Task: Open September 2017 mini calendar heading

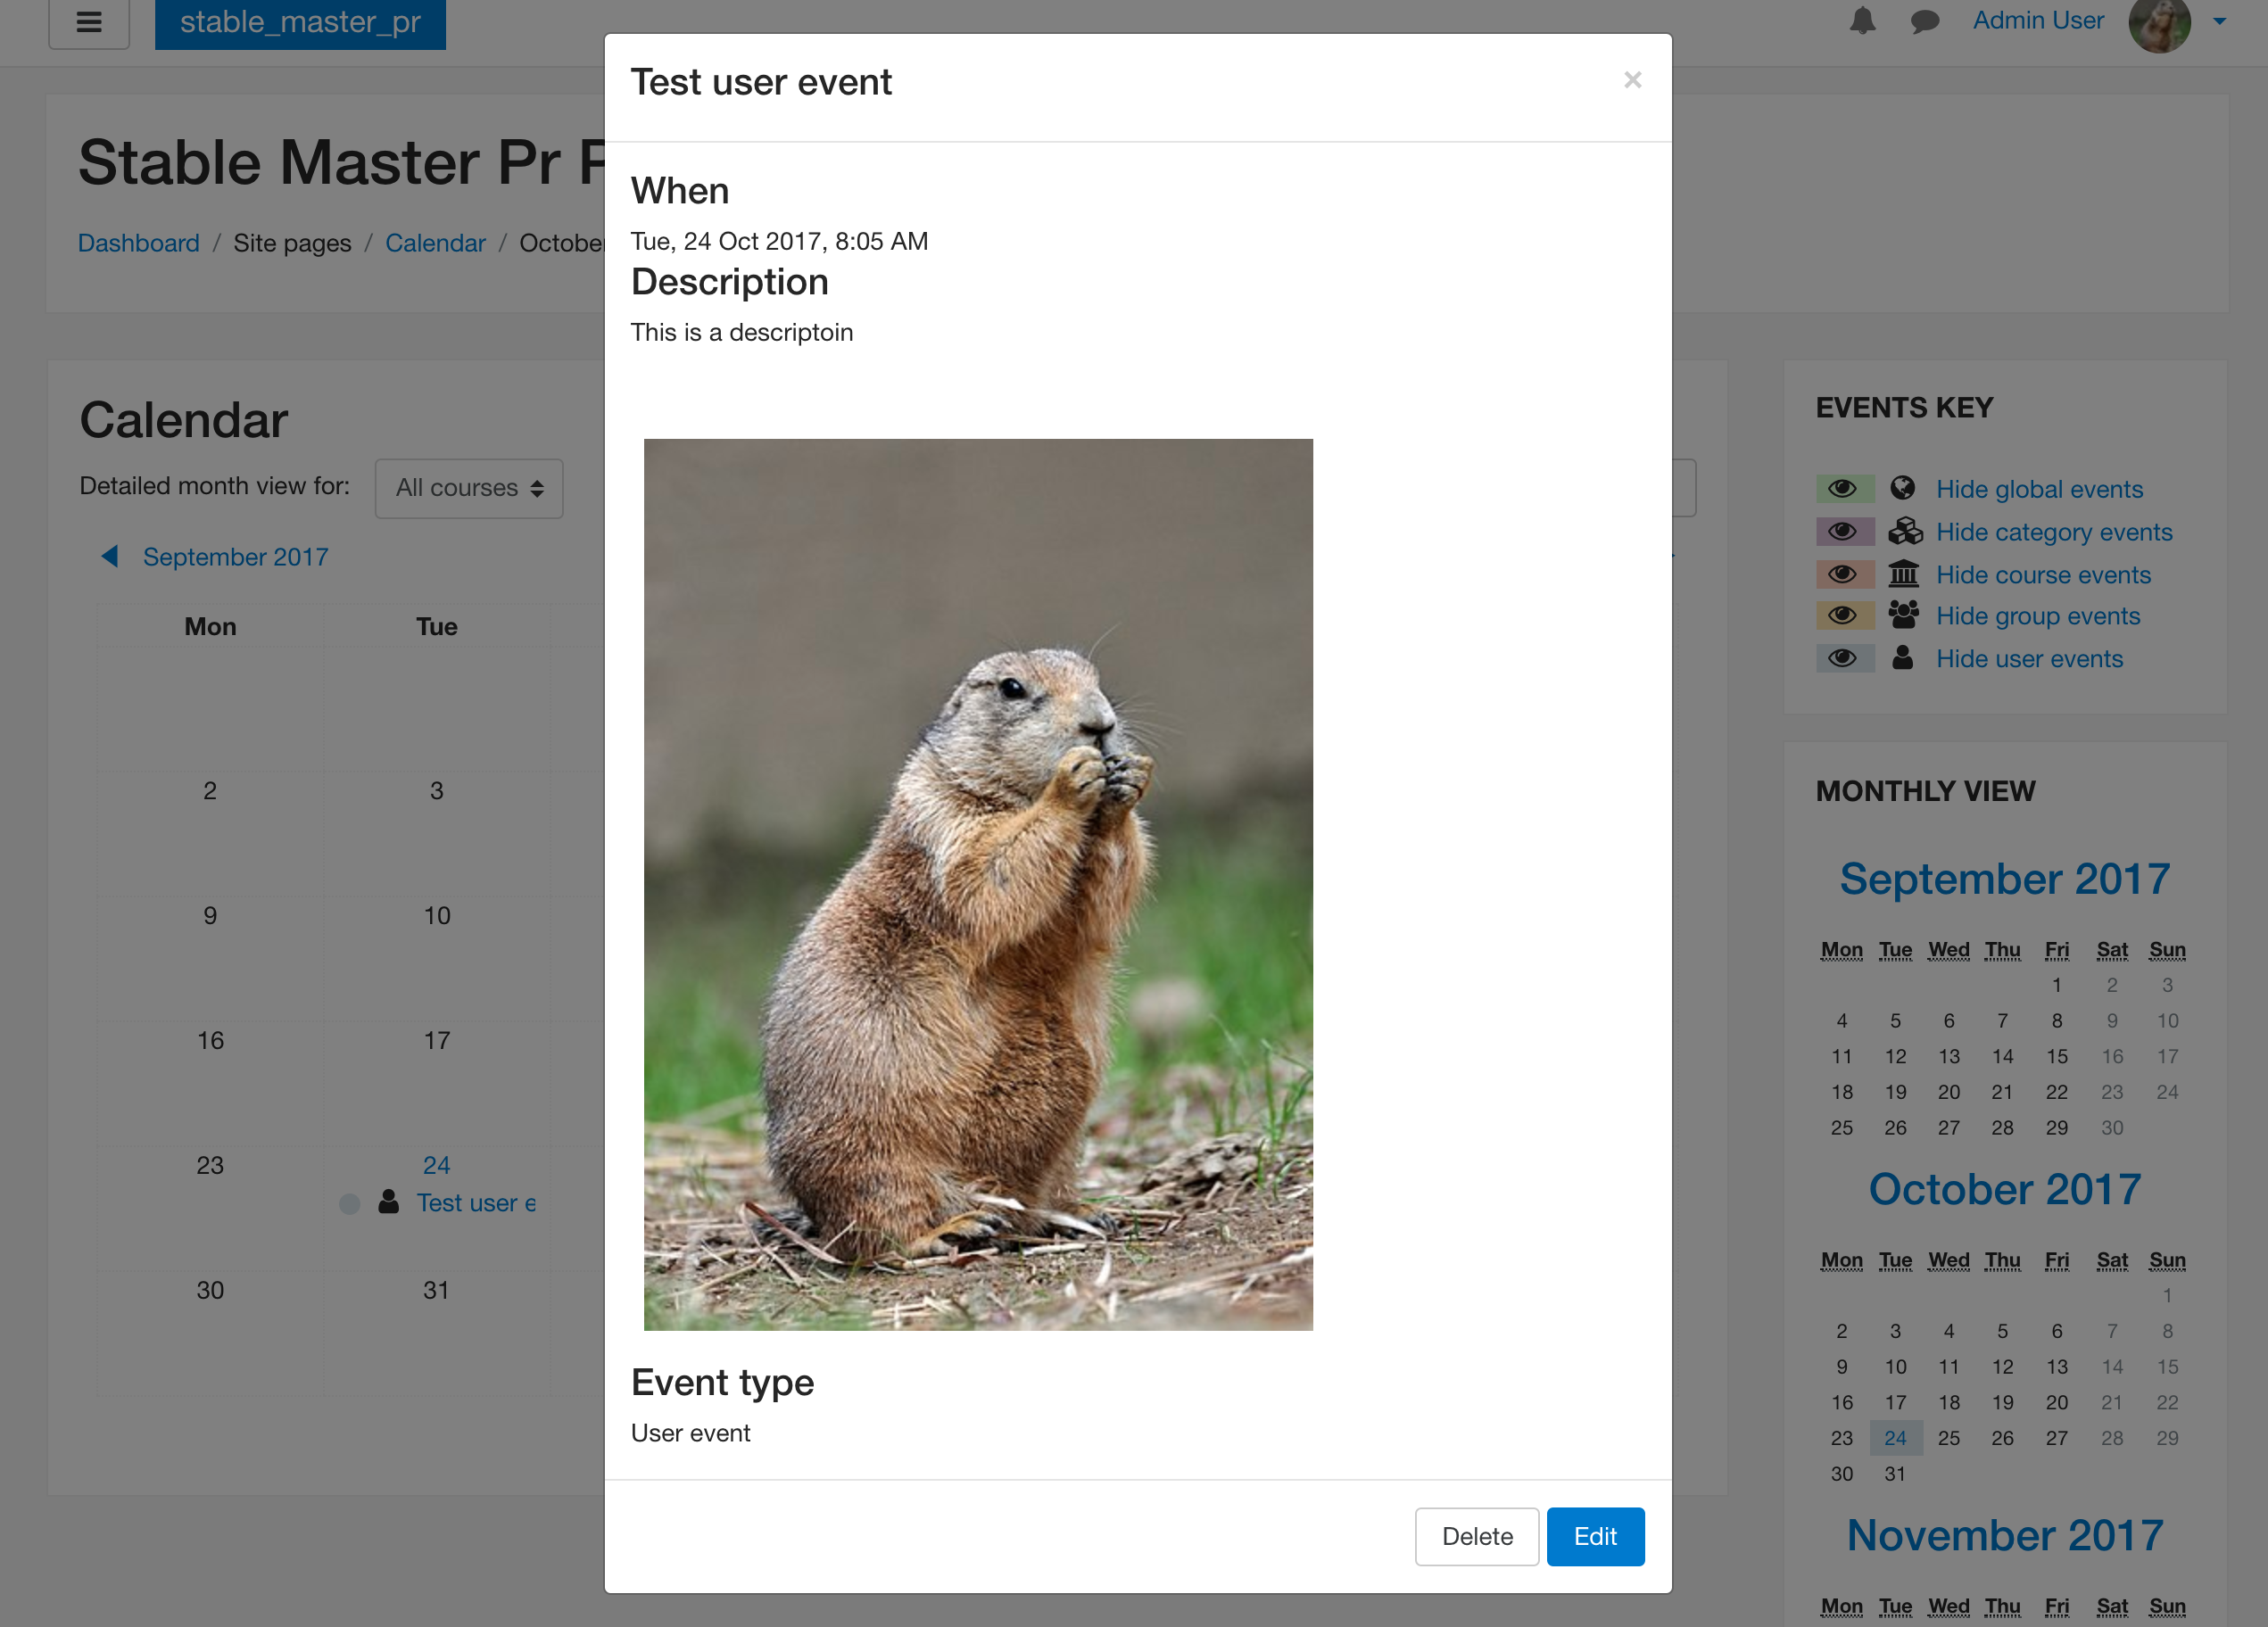Action: [x=2004, y=879]
